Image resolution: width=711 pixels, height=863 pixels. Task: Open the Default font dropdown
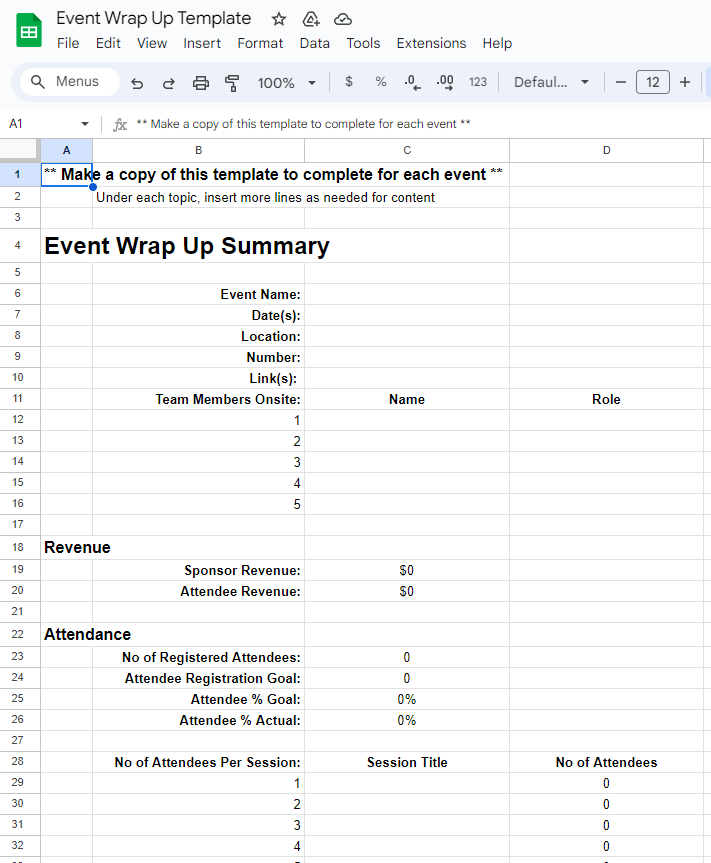coord(551,83)
